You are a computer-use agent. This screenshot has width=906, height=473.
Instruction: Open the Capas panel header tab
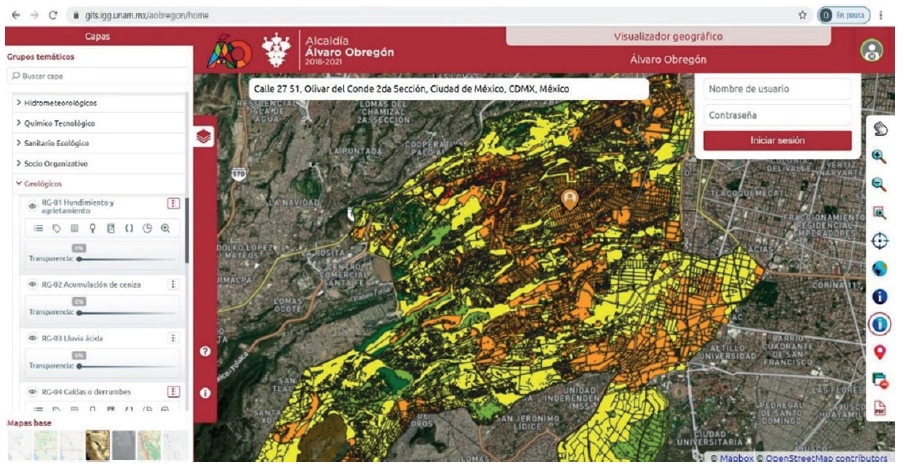tap(97, 36)
